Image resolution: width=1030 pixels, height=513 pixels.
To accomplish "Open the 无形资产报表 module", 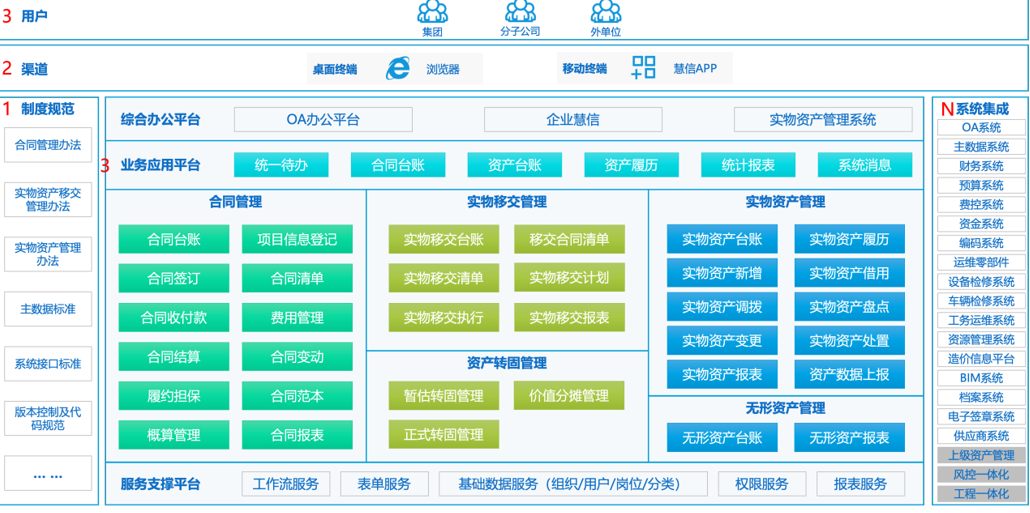I will pos(849,437).
